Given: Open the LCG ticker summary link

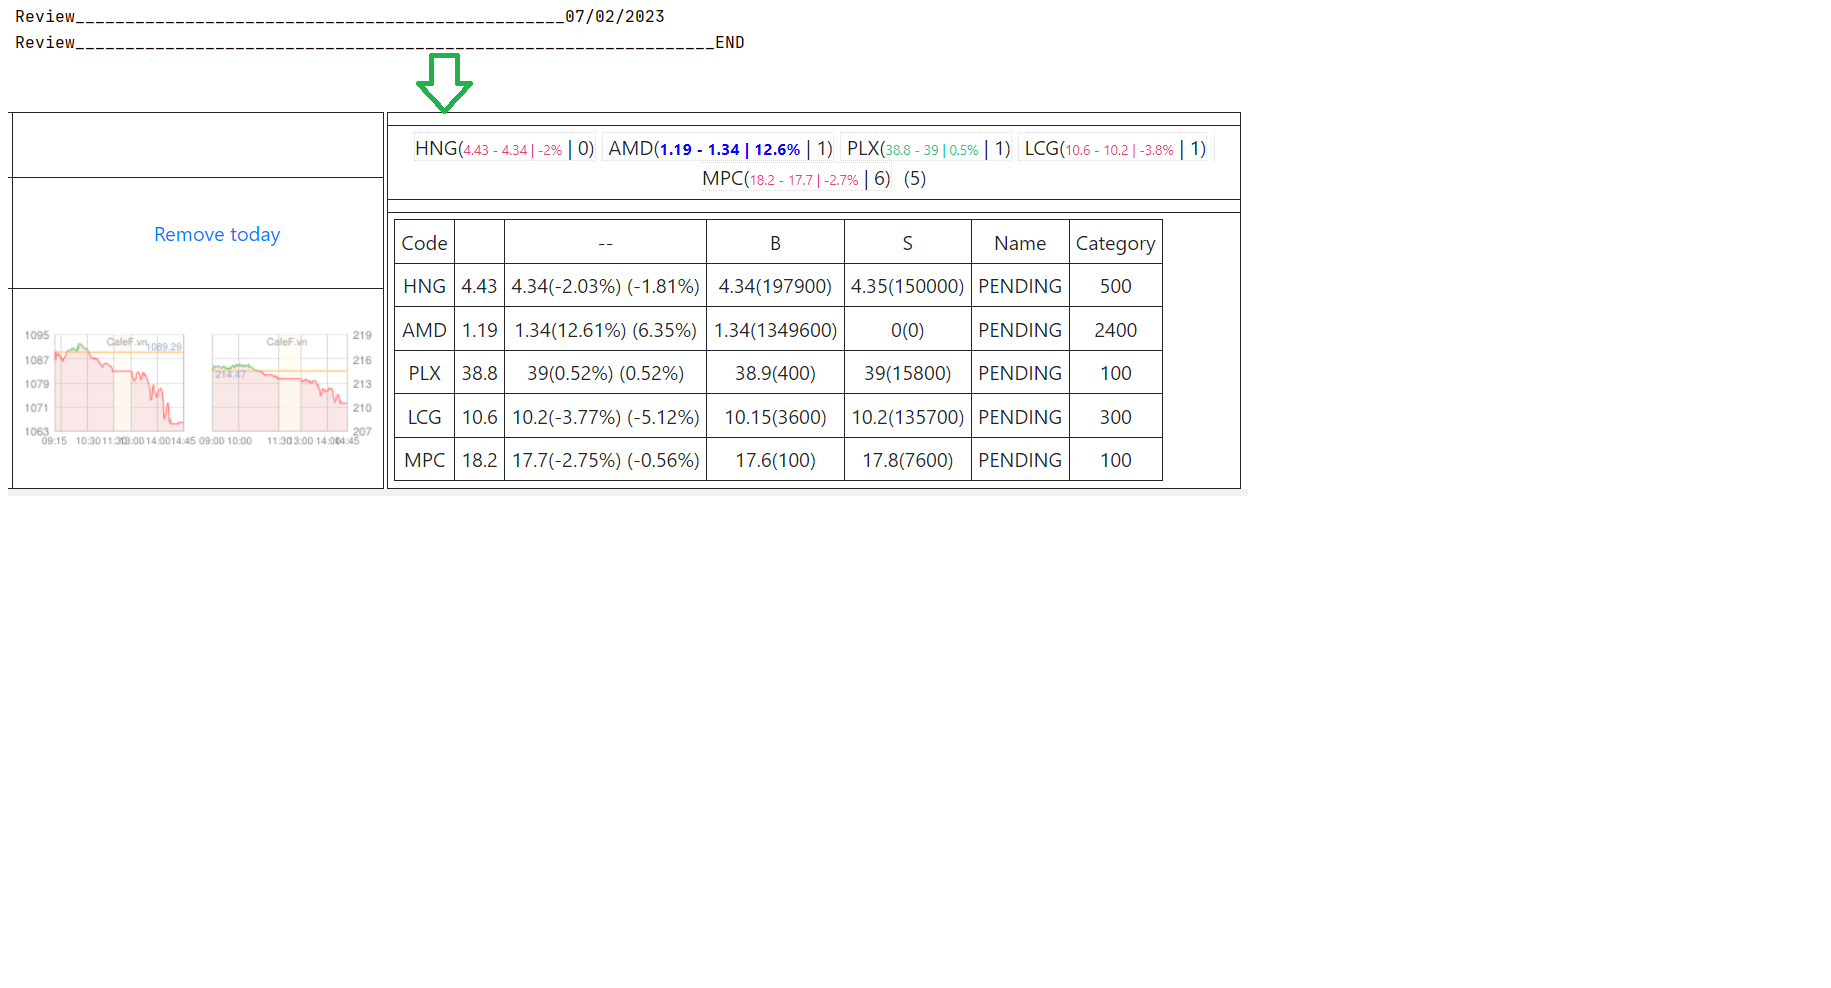Looking at the screenshot, I should click(1115, 149).
